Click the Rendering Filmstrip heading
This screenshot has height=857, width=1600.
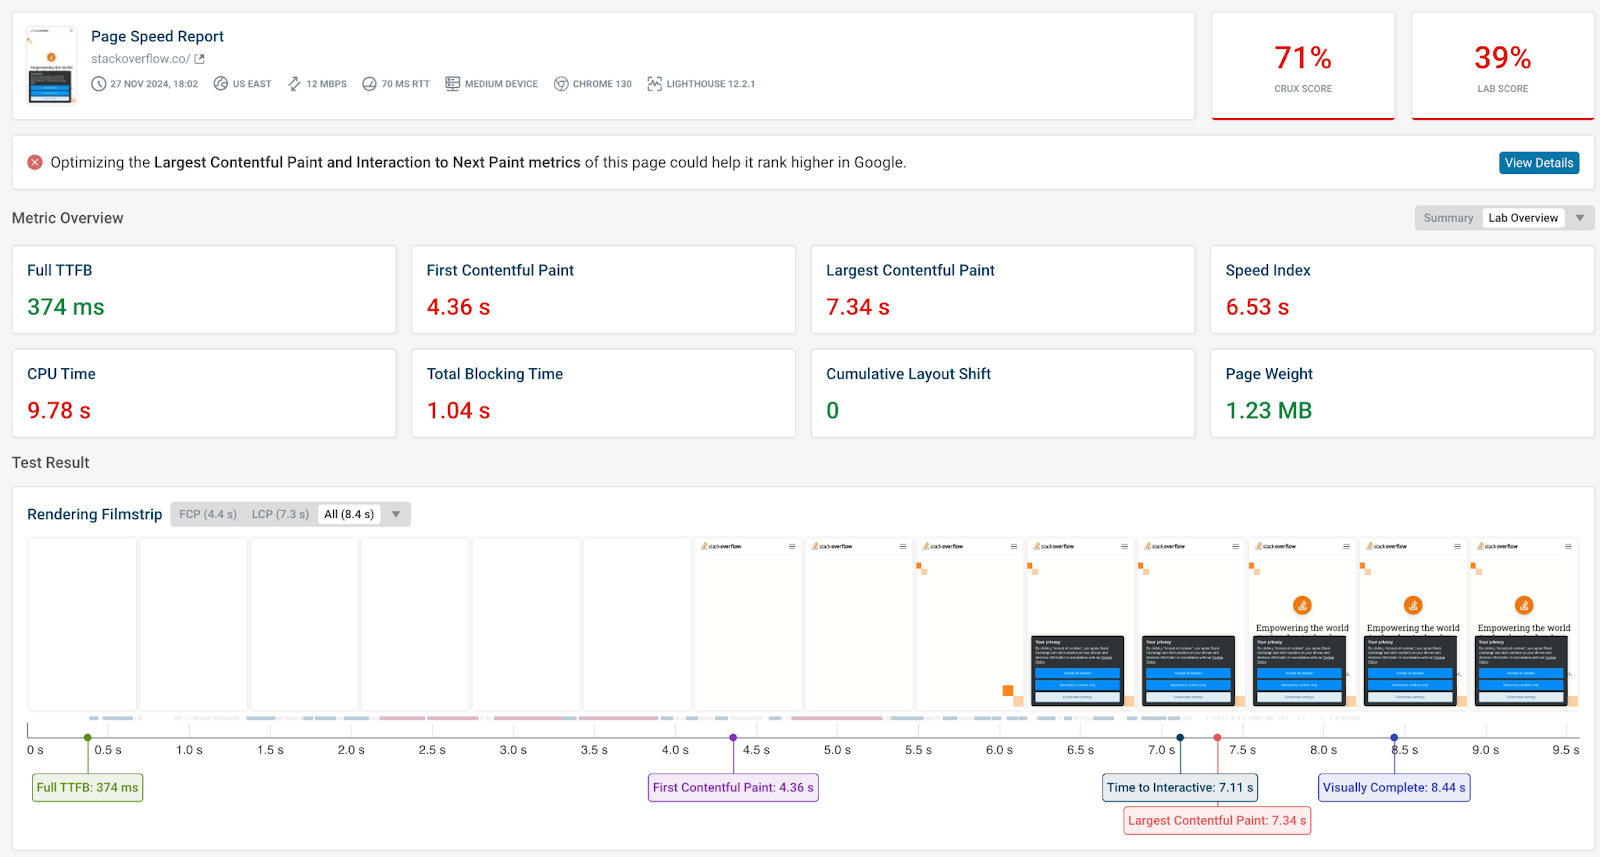[x=95, y=514]
